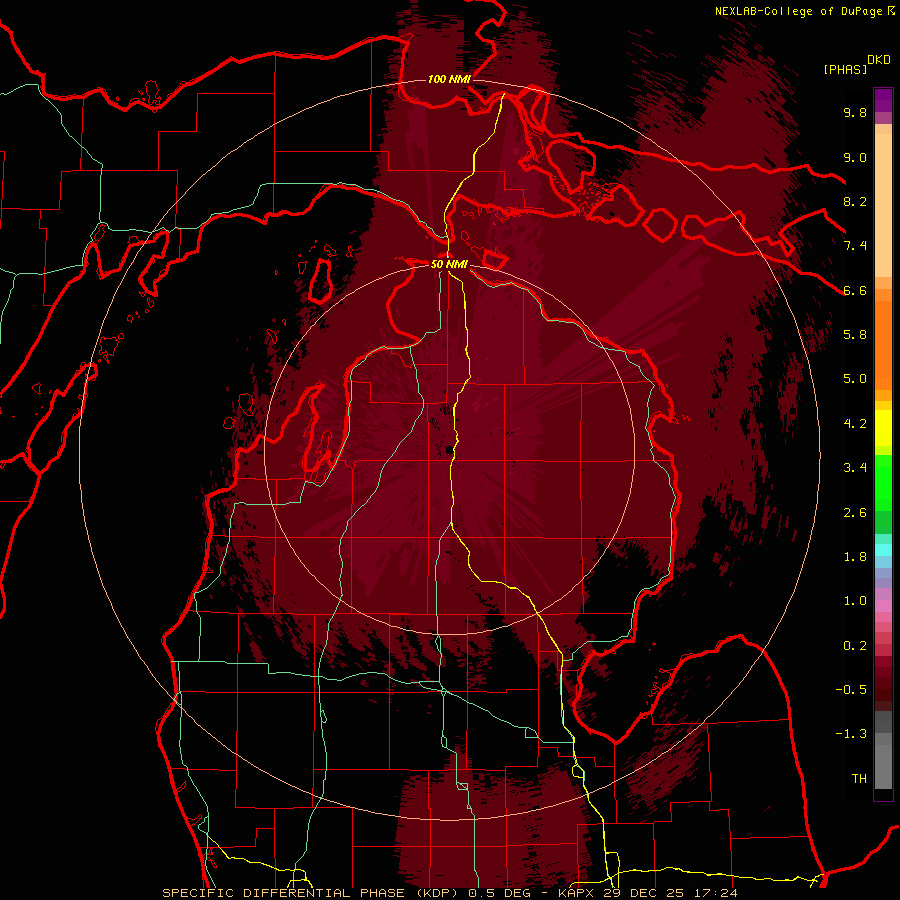Viewport: 900px width, 900px height.
Task: Pick the purple swatch atop the color bar
Action: tap(883, 100)
